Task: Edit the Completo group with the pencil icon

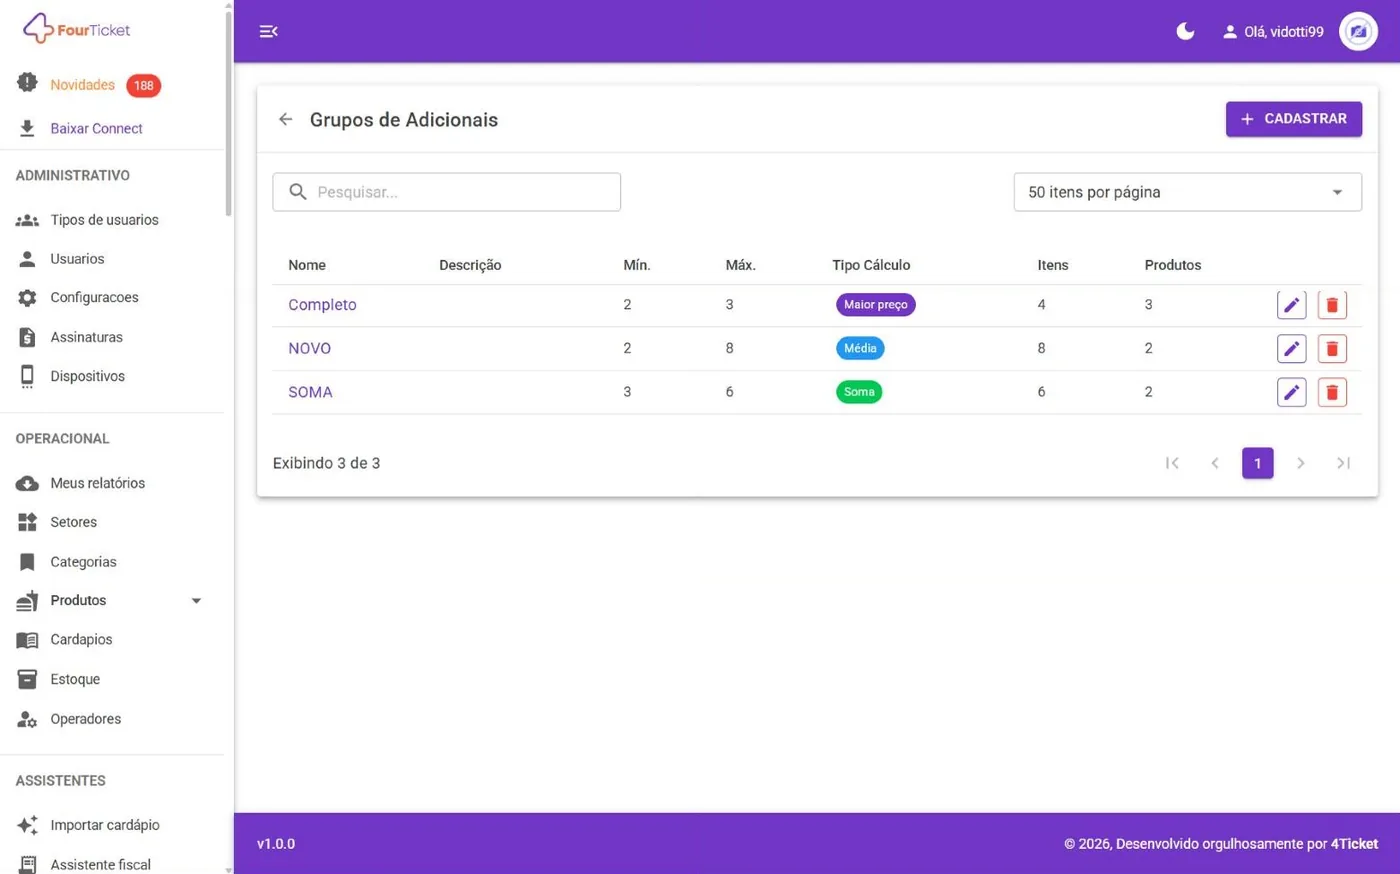Action: 1291,305
